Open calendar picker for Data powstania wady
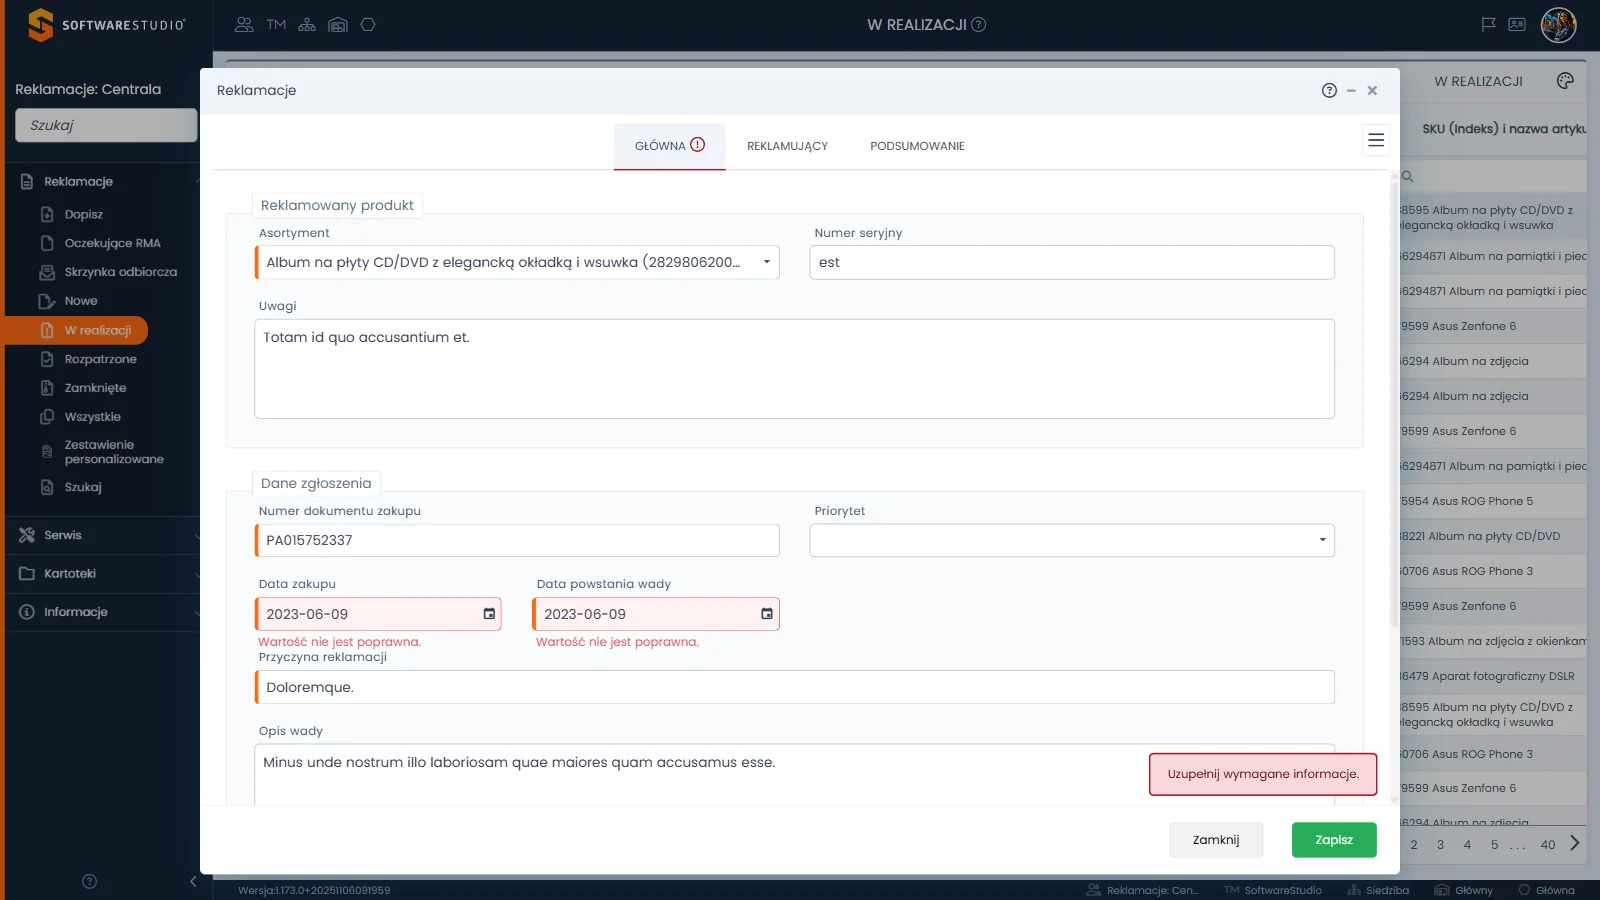 tap(767, 614)
